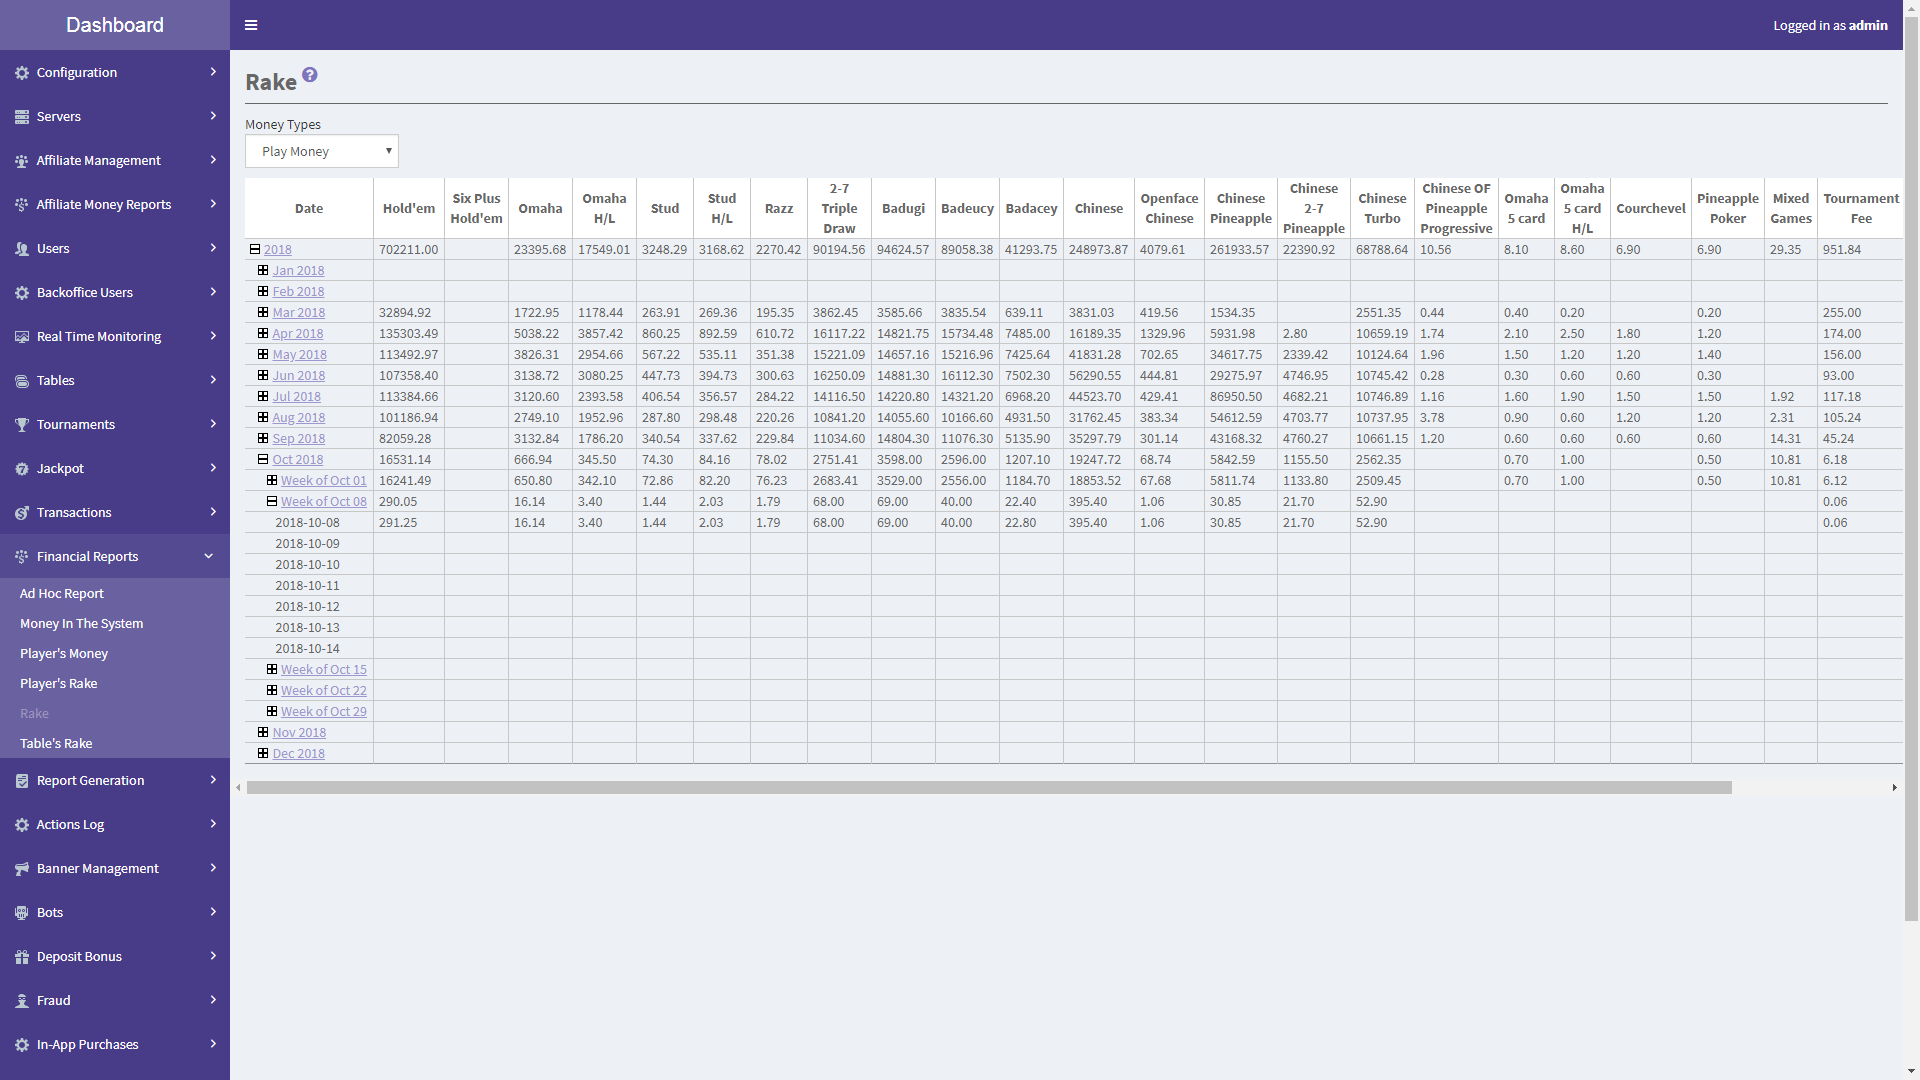Open Player's Money report
This screenshot has width=1920, height=1080.
tap(64, 653)
